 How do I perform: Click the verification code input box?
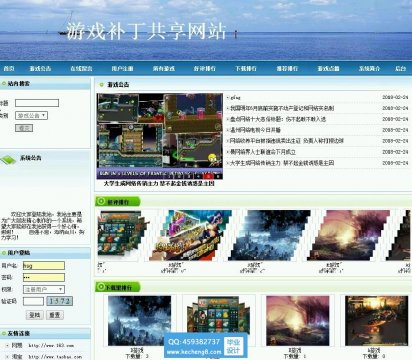coord(33,301)
